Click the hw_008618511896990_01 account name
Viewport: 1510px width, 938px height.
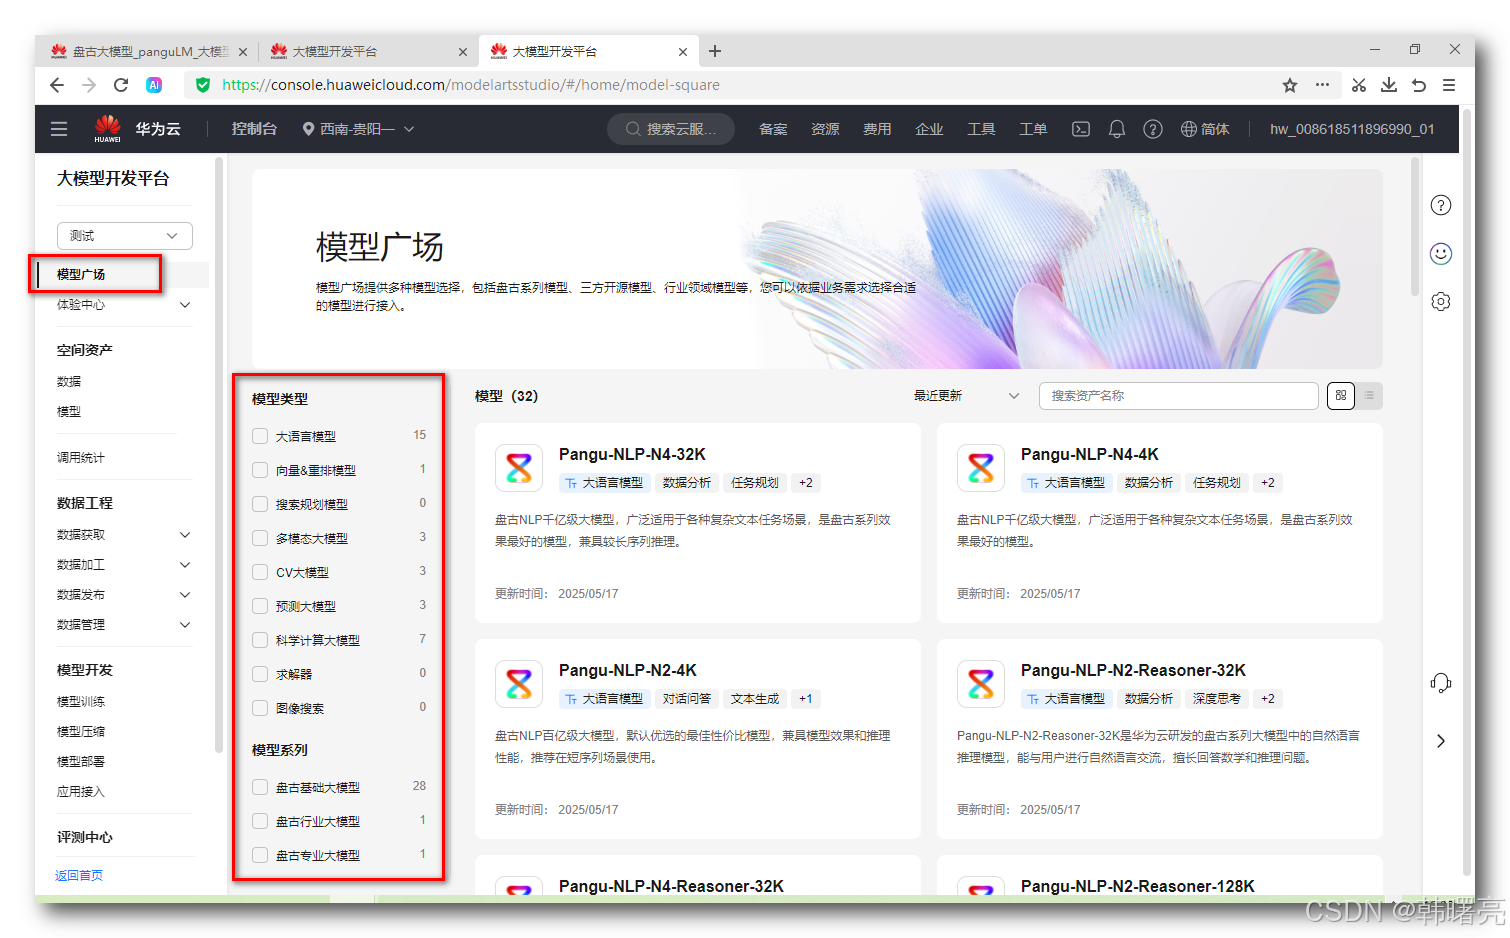coord(1352,129)
